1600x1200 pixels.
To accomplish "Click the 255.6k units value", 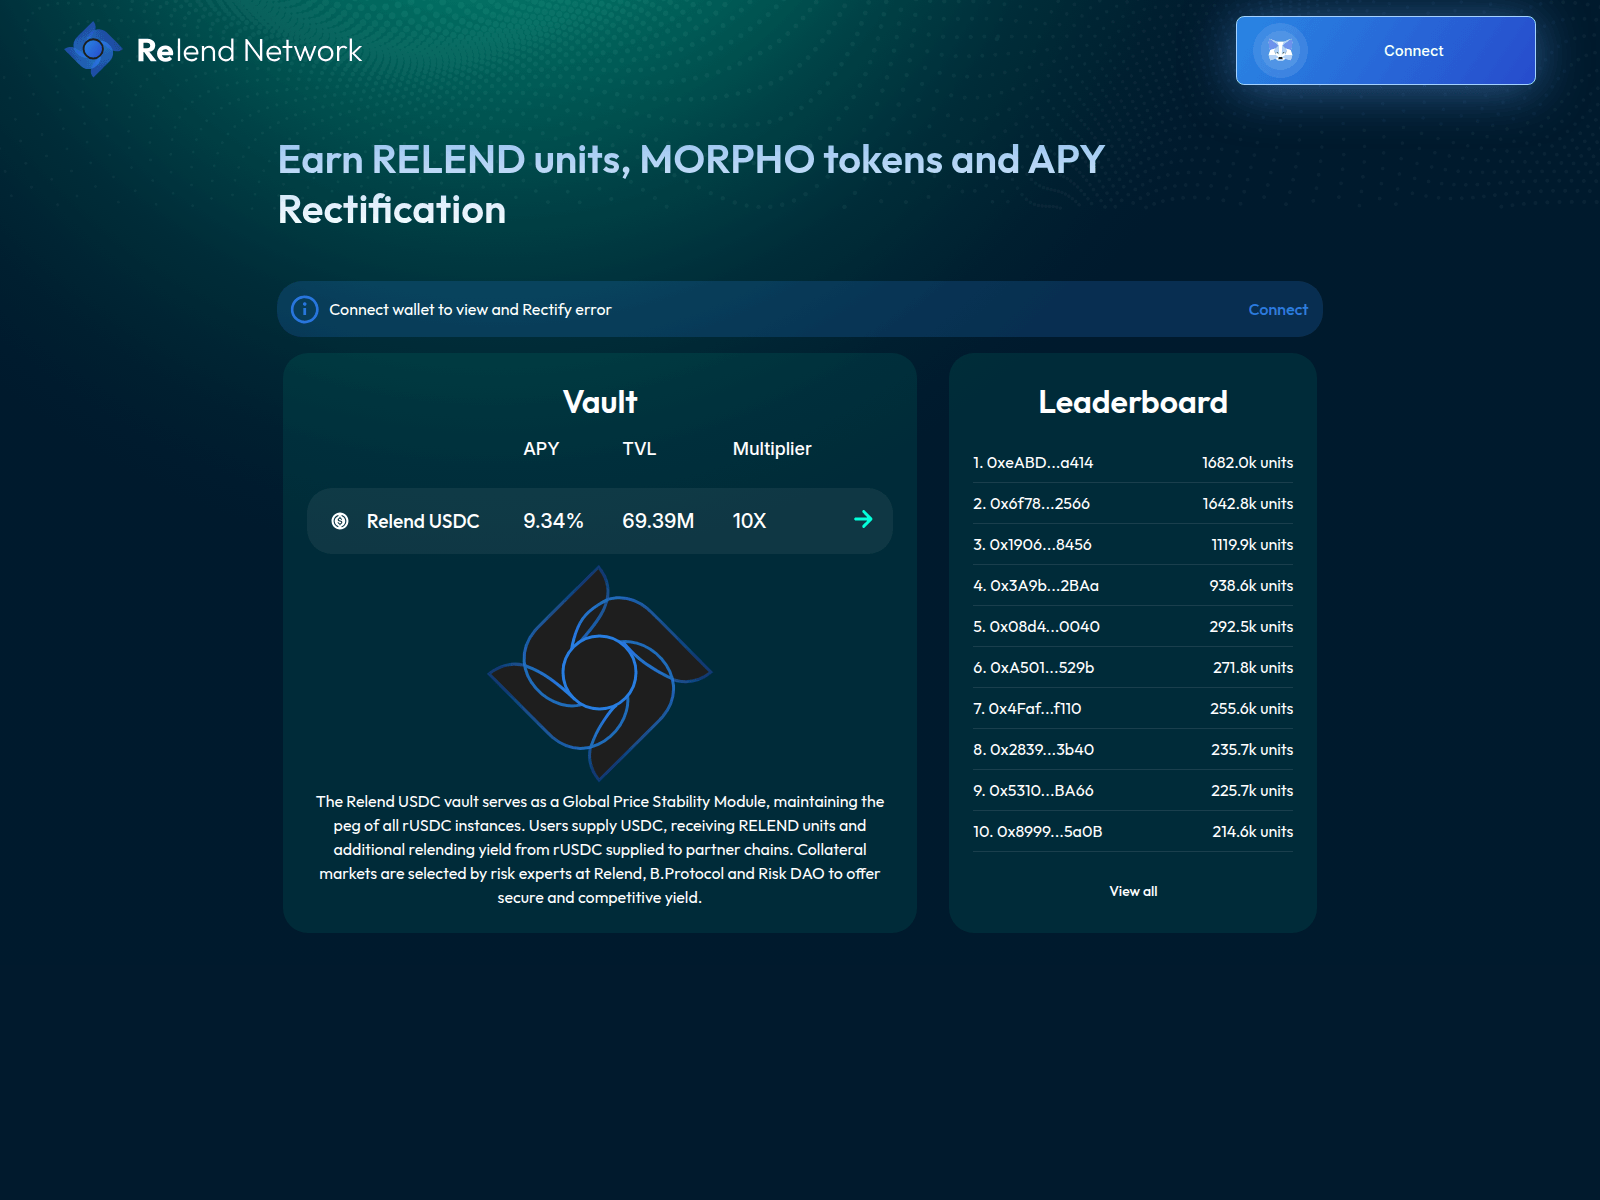I will [1251, 709].
